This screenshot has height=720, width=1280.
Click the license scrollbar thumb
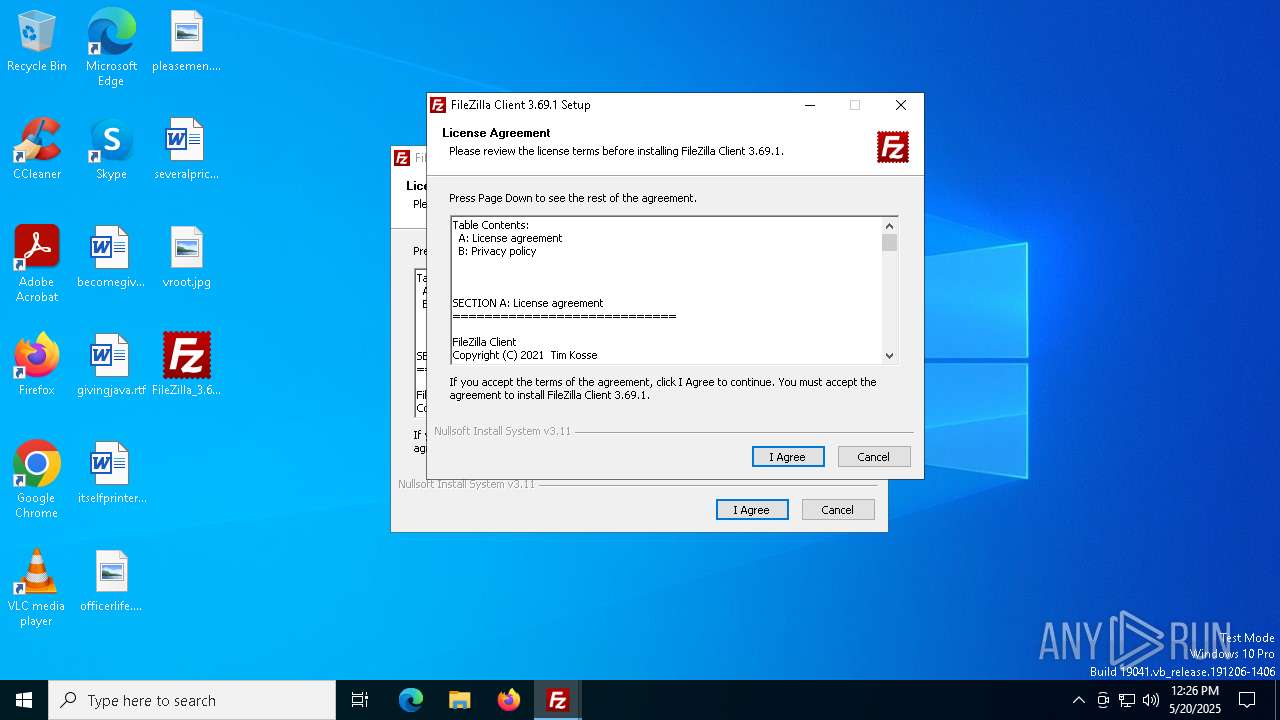(x=889, y=243)
